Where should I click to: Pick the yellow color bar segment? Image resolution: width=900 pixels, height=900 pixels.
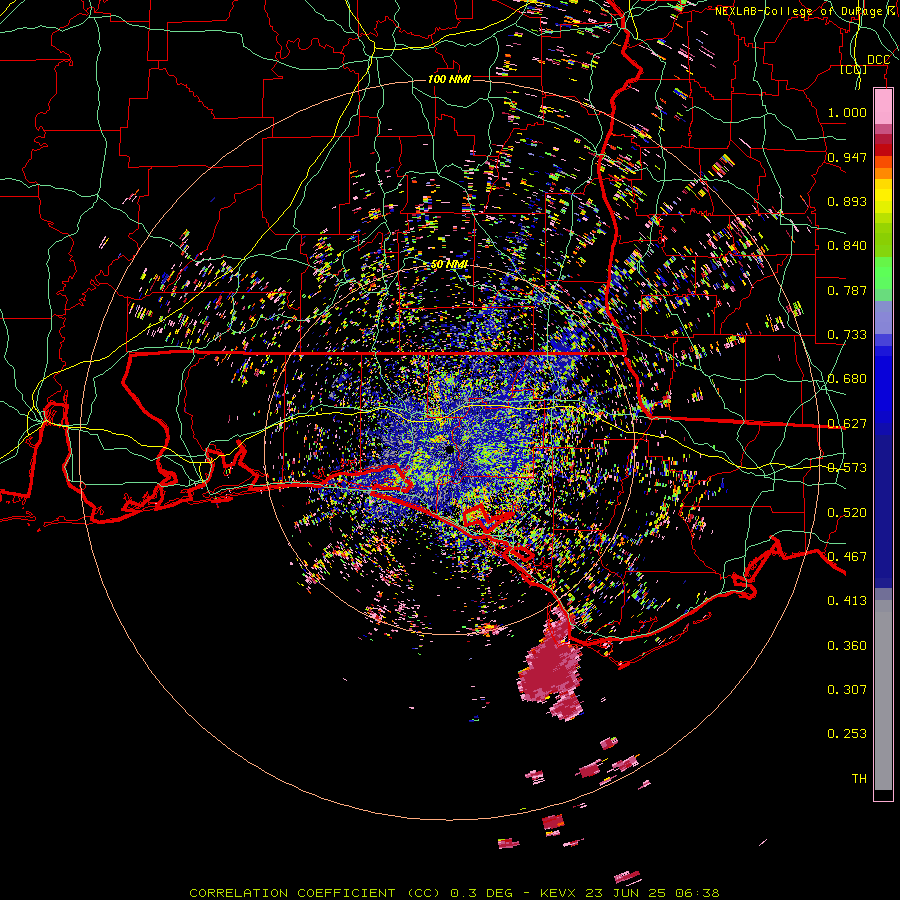pos(883,197)
